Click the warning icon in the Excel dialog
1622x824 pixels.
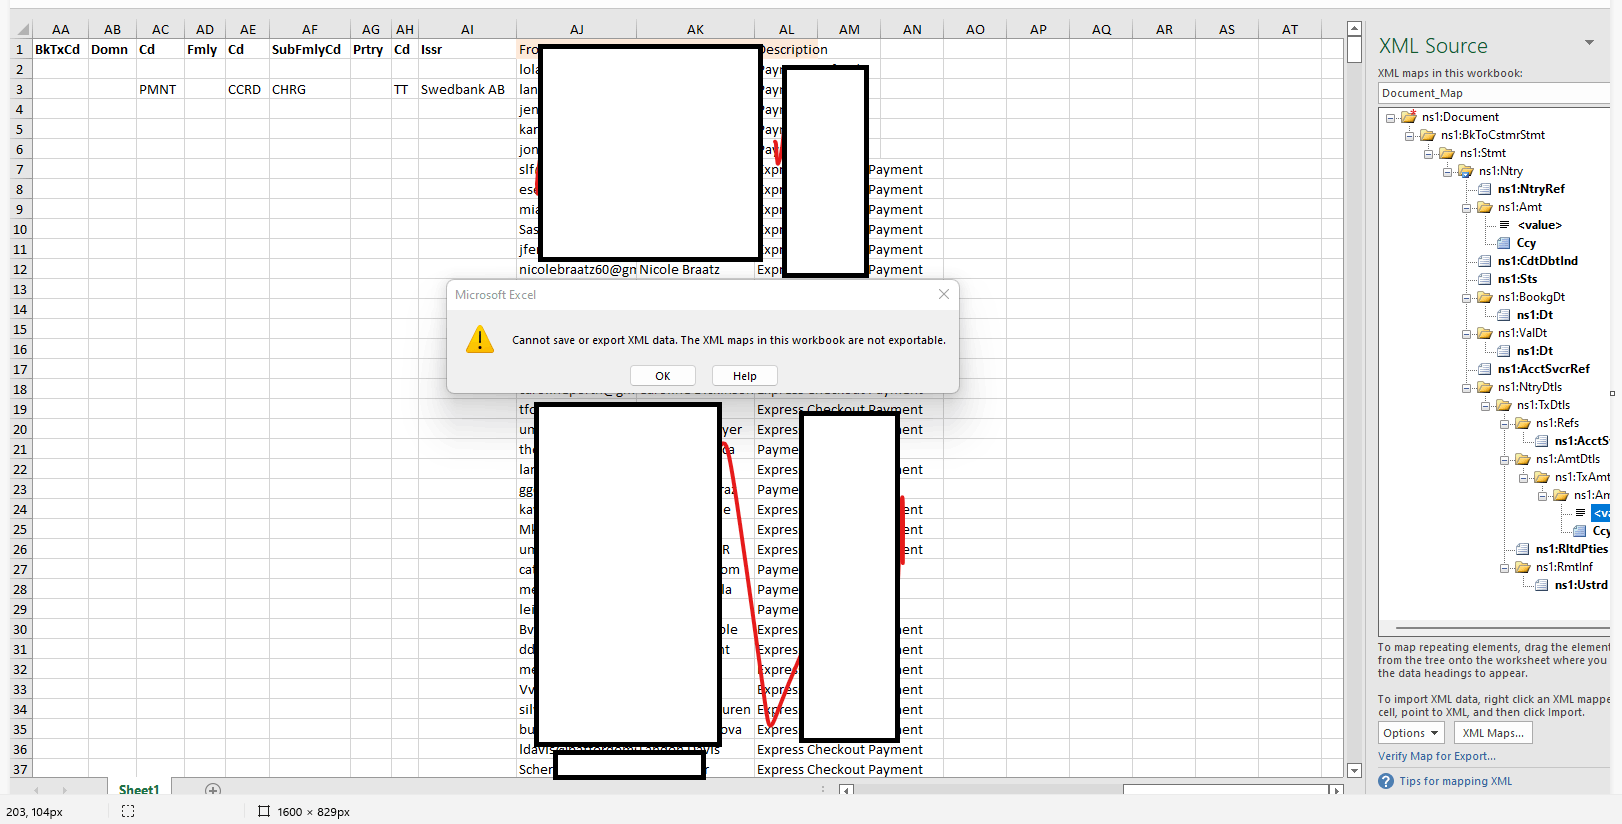[x=480, y=340]
